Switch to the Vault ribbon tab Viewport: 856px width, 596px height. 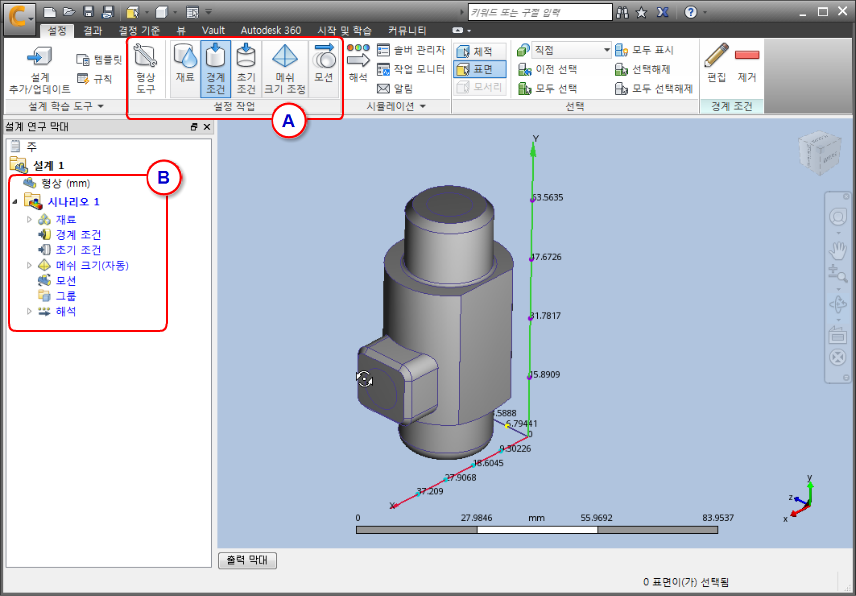point(213,31)
